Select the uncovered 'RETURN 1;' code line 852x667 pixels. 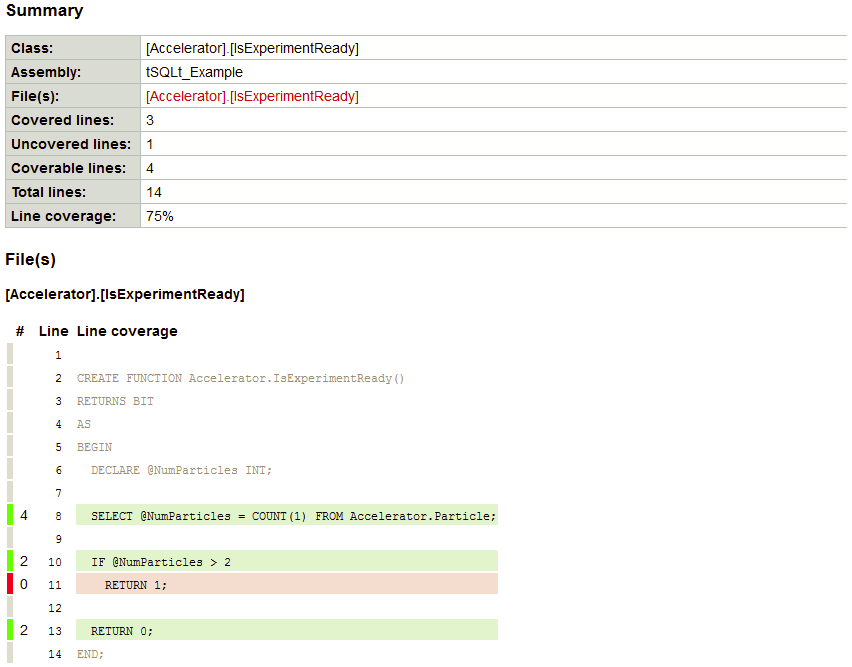136,585
